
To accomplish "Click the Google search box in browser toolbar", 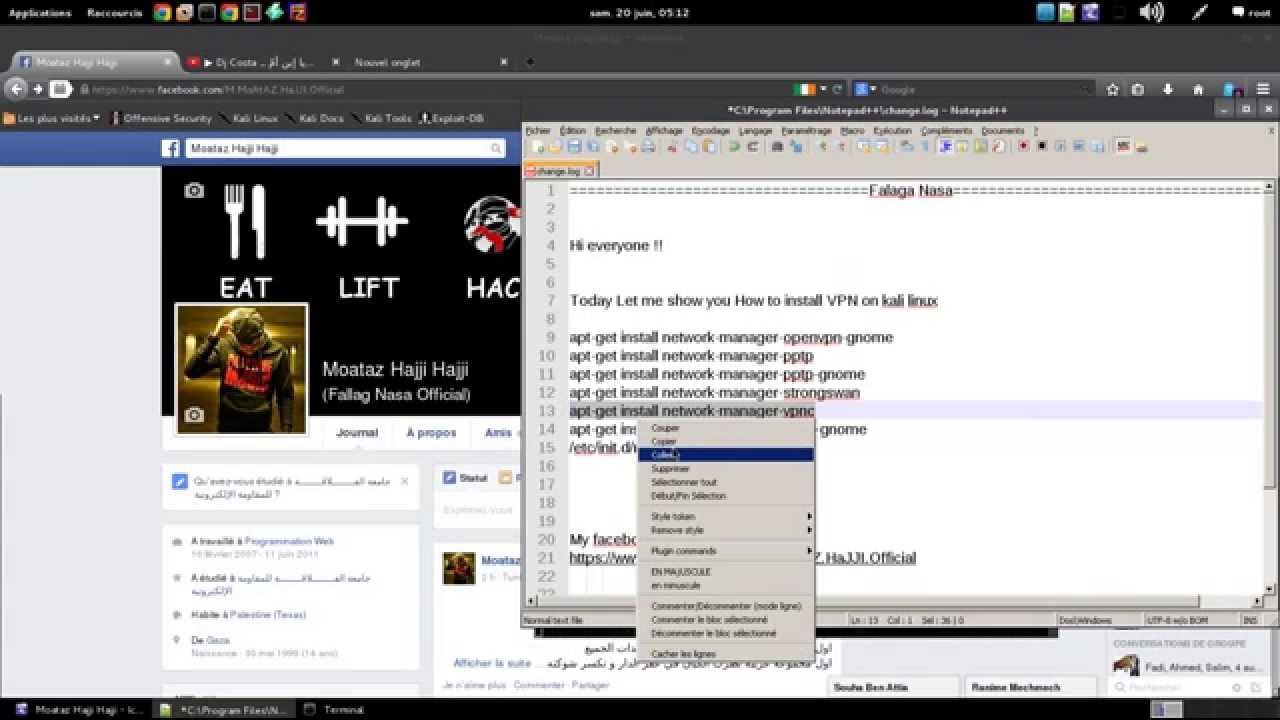I will (x=975, y=89).
